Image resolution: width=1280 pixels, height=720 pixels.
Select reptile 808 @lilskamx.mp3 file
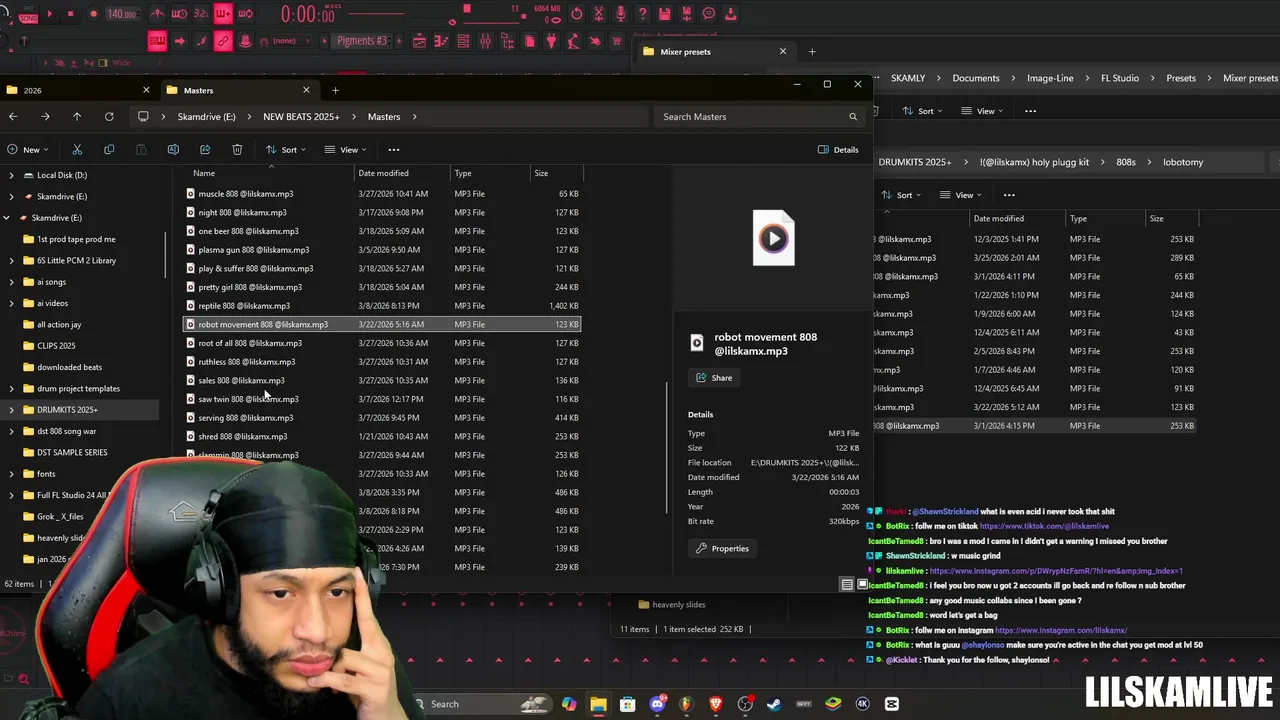pyautogui.click(x=382, y=306)
